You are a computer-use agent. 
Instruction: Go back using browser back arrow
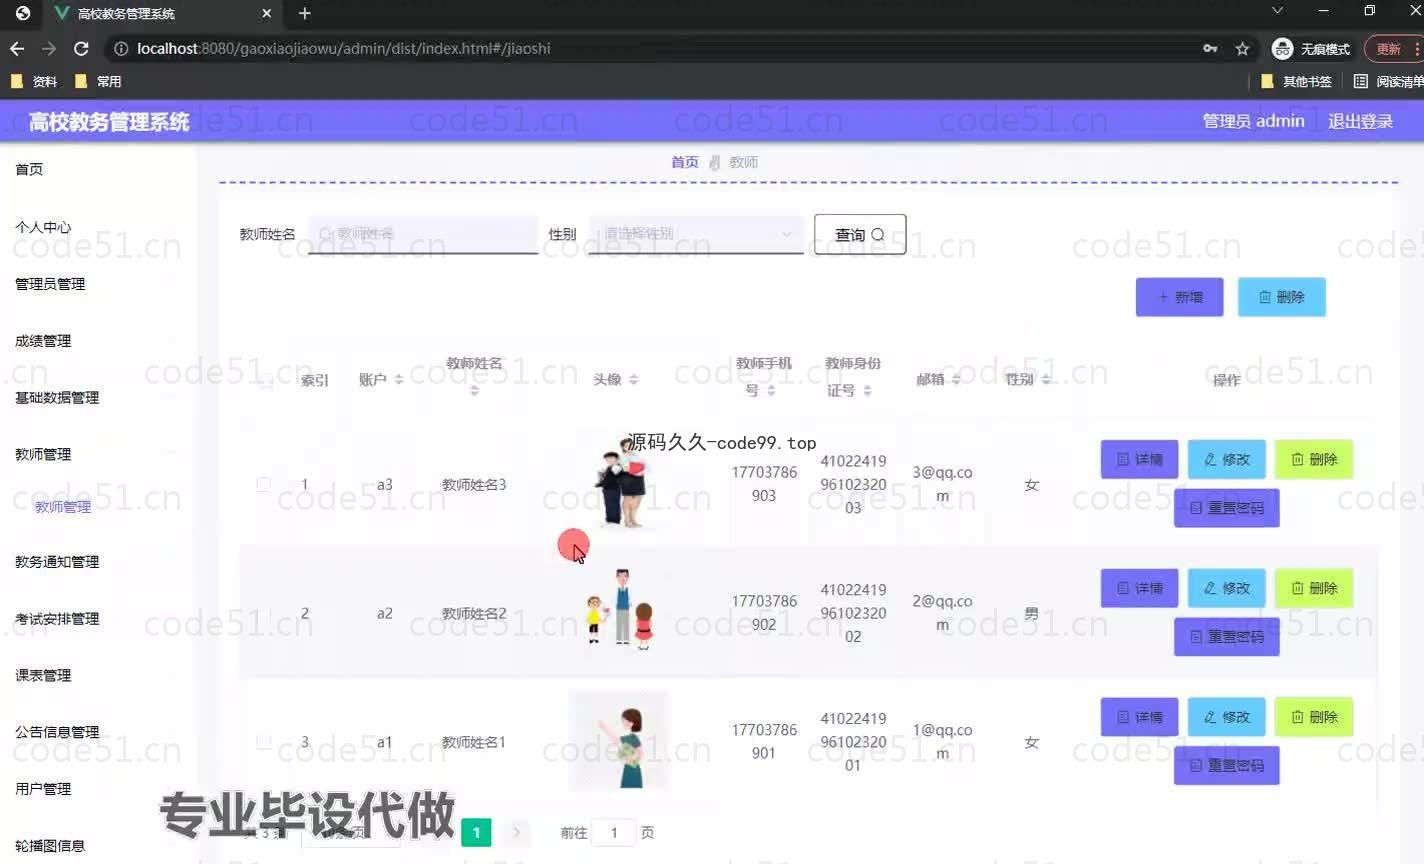(x=17, y=48)
